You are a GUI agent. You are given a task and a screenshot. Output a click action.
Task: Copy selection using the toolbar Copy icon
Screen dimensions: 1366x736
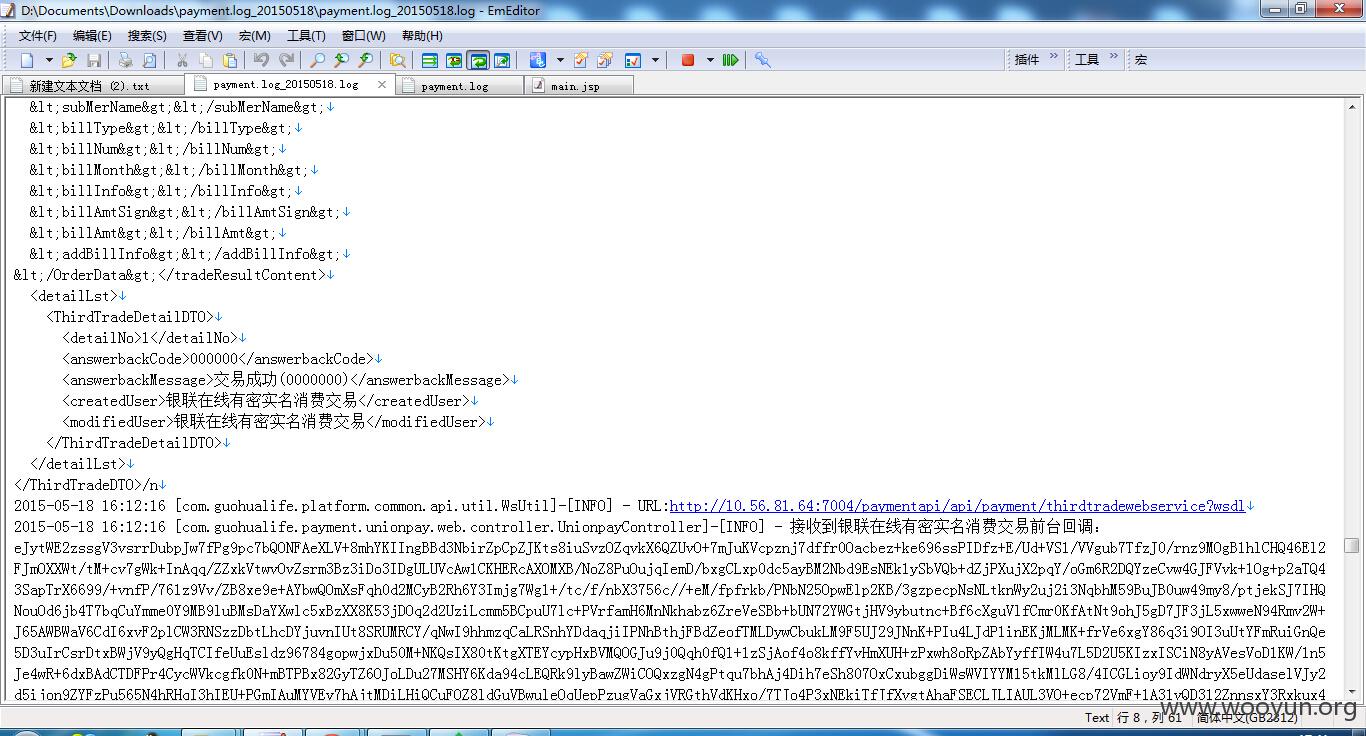click(x=206, y=60)
